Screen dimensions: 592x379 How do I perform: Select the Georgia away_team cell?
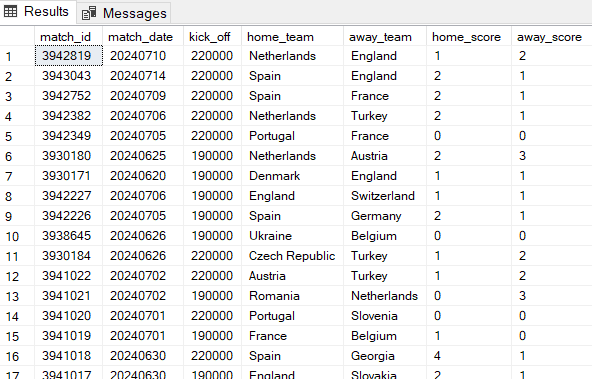click(x=385, y=356)
